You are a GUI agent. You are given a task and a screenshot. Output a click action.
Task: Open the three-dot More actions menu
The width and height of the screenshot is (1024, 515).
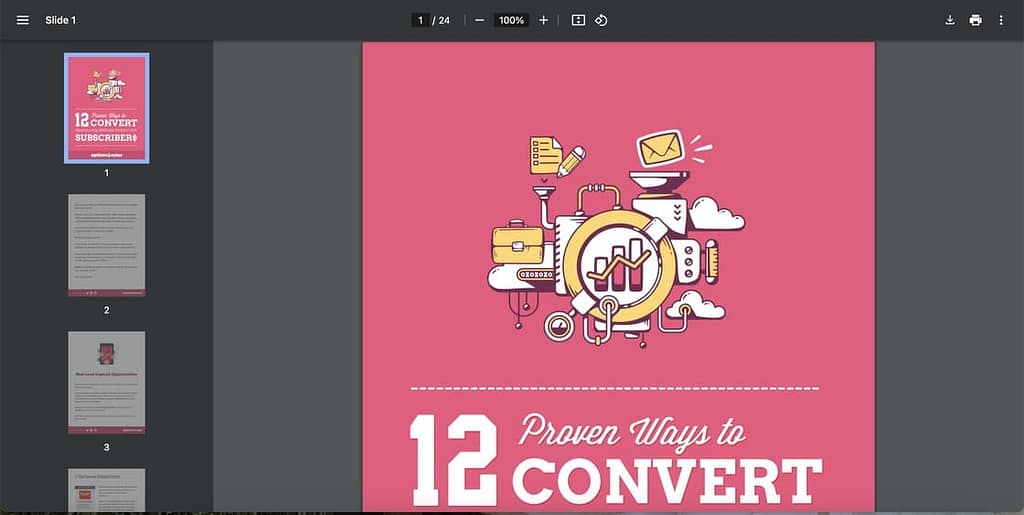1001,20
